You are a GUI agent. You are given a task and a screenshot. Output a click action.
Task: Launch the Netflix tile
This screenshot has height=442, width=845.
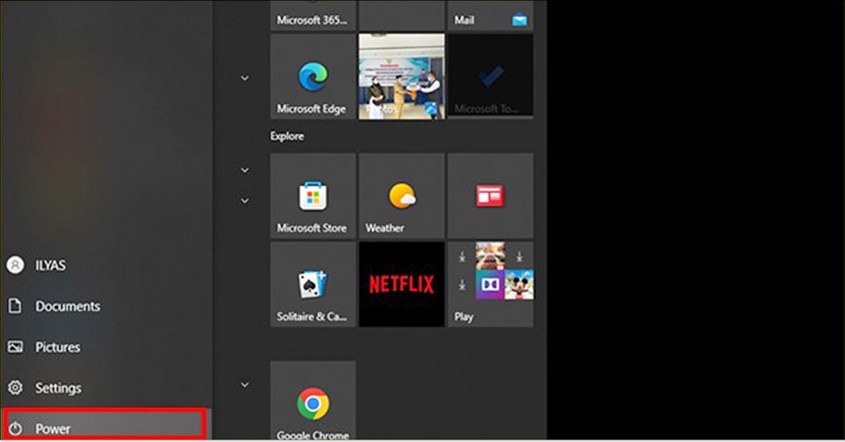pyautogui.click(x=401, y=284)
